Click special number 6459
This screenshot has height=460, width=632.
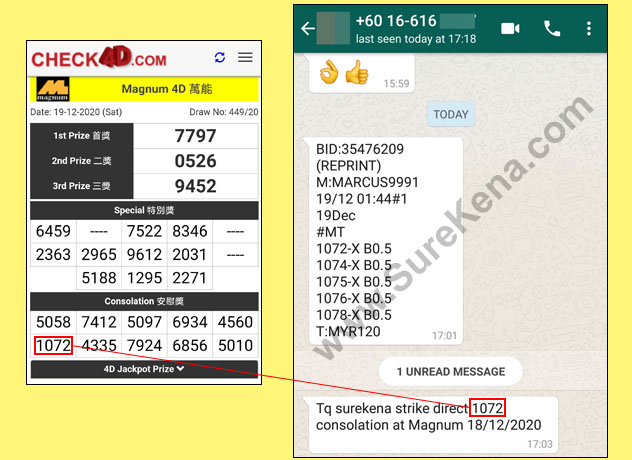pyautogui.click(x=53, y=231)
